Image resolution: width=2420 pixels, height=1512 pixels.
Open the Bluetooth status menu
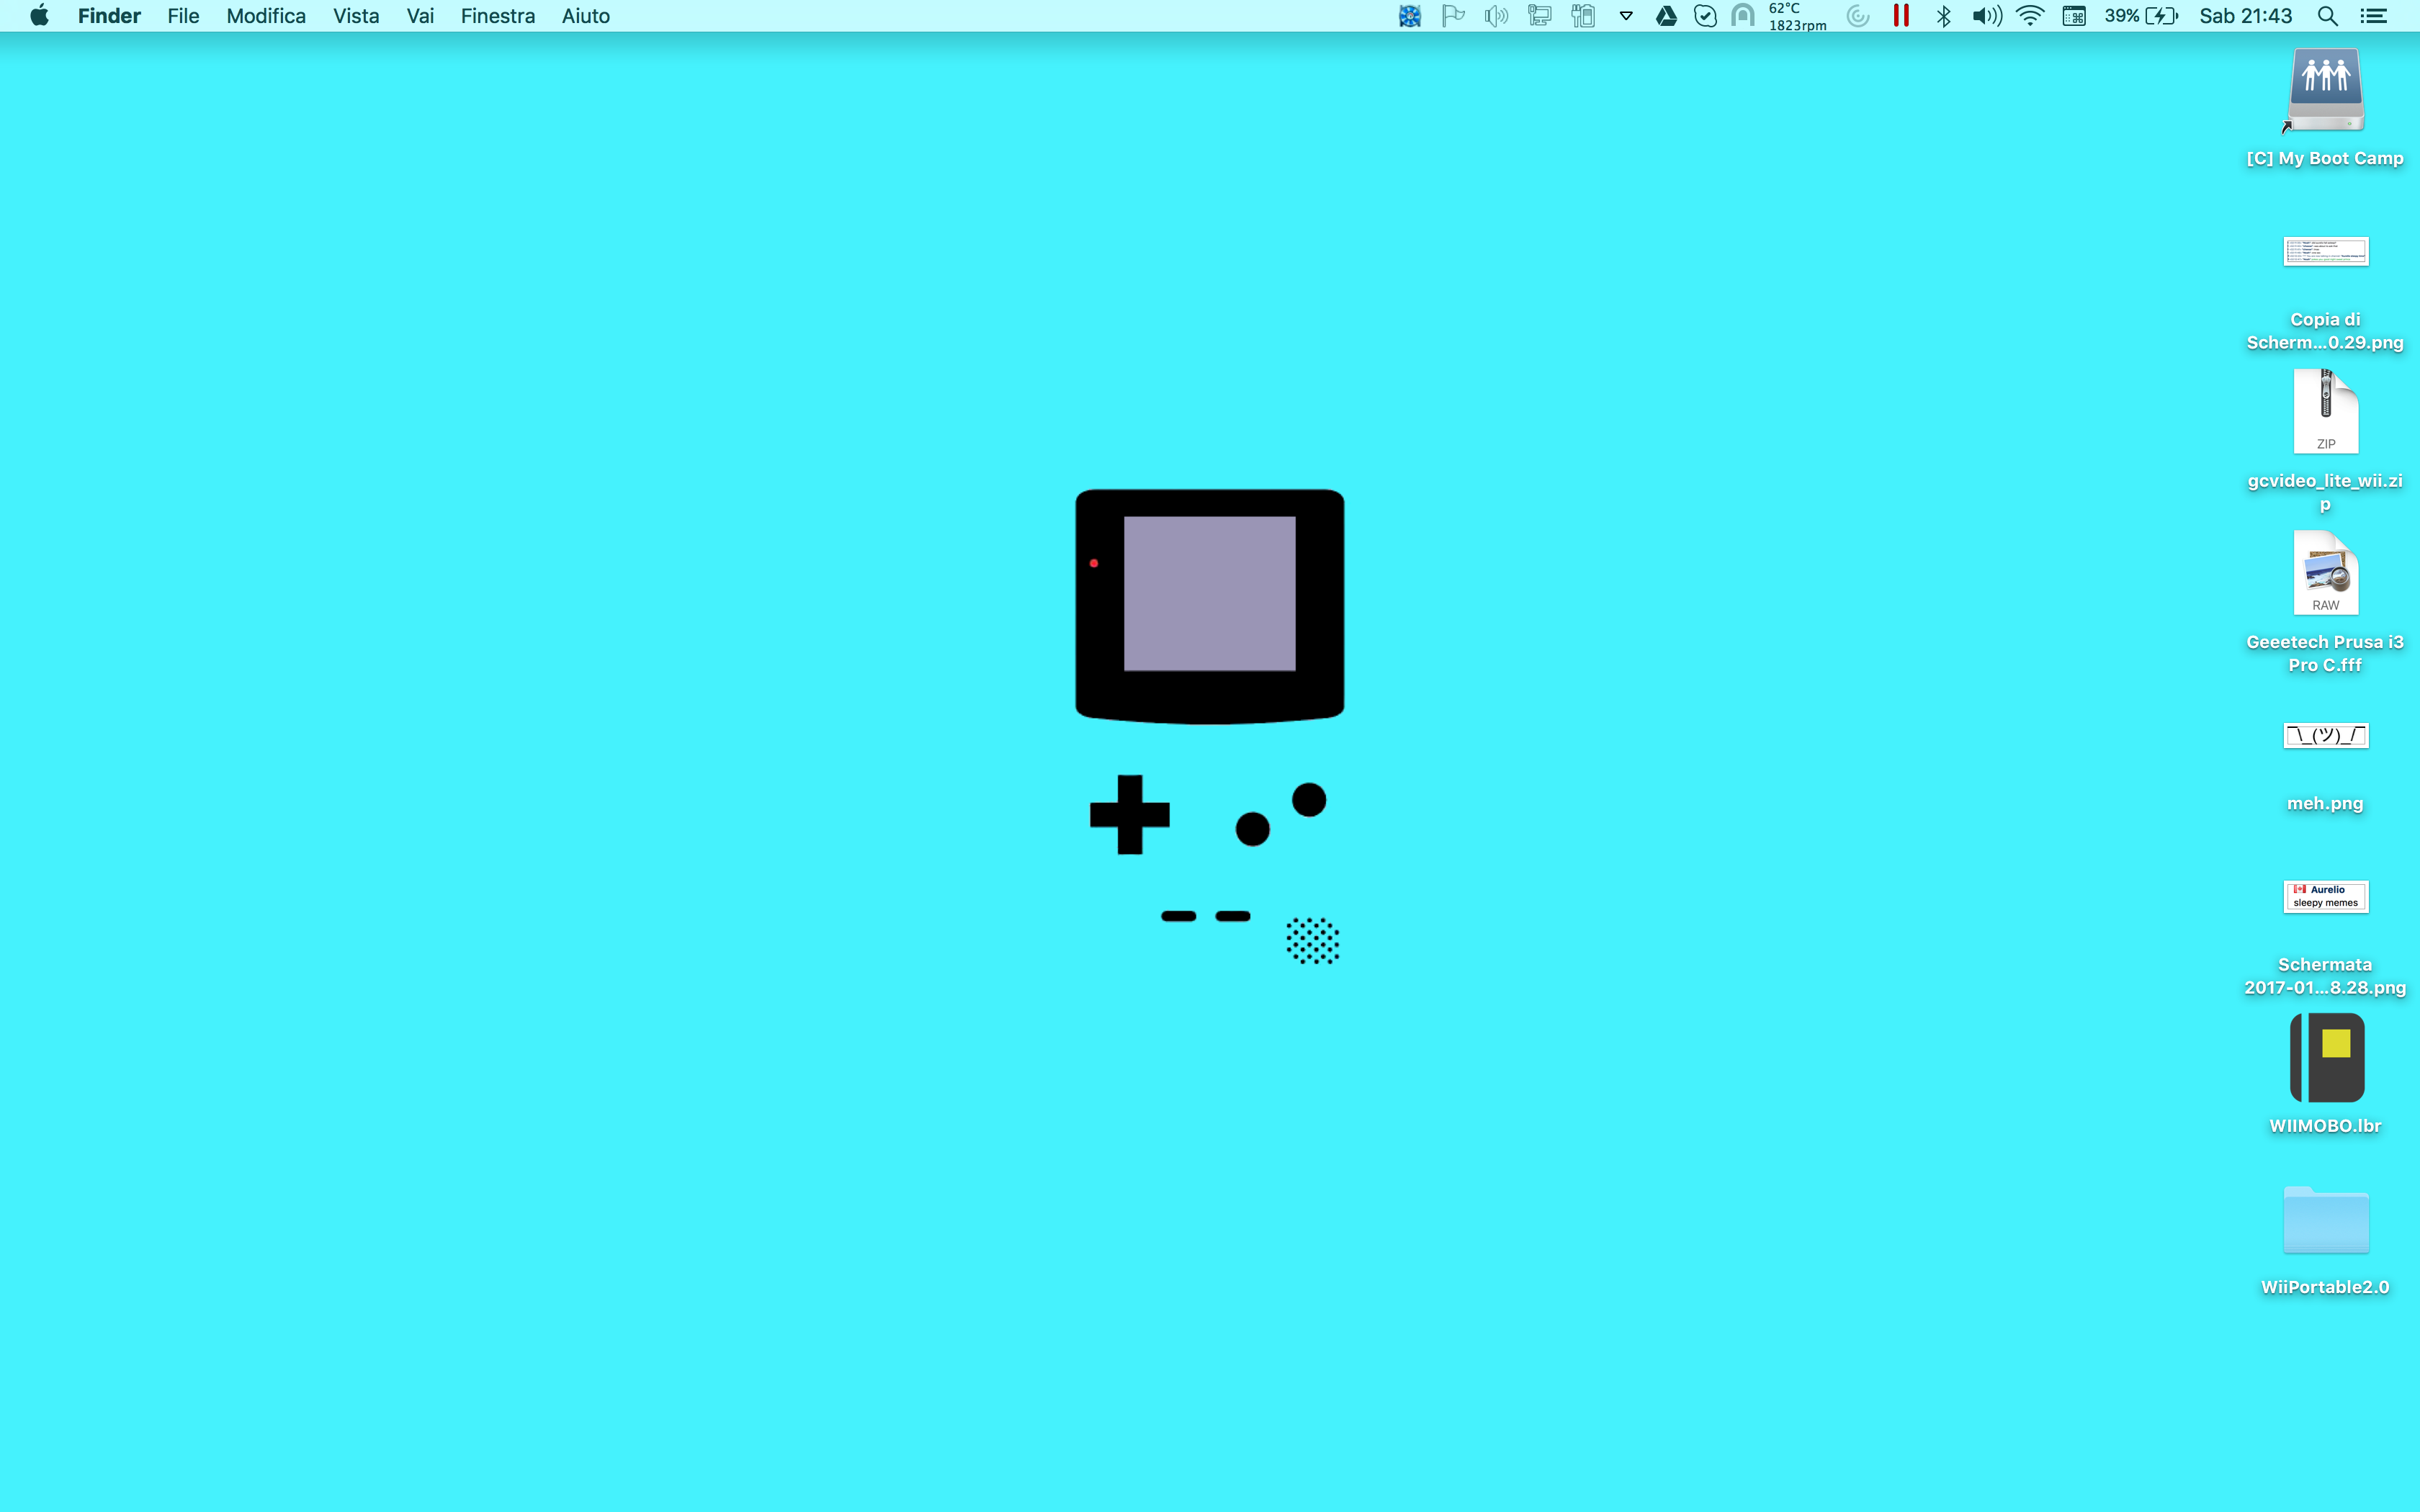click(1943, 16)
